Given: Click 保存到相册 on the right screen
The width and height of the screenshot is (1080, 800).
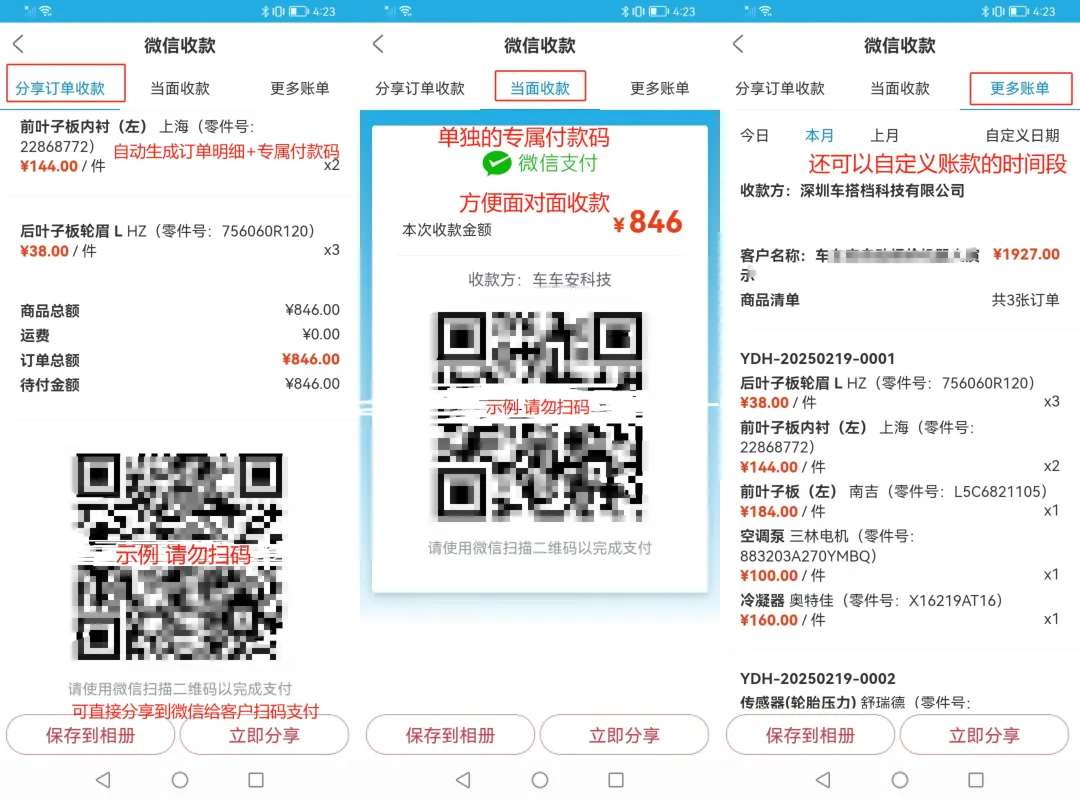Looking at the screenshot, I should pyautogui.click(x=811, y=735).
